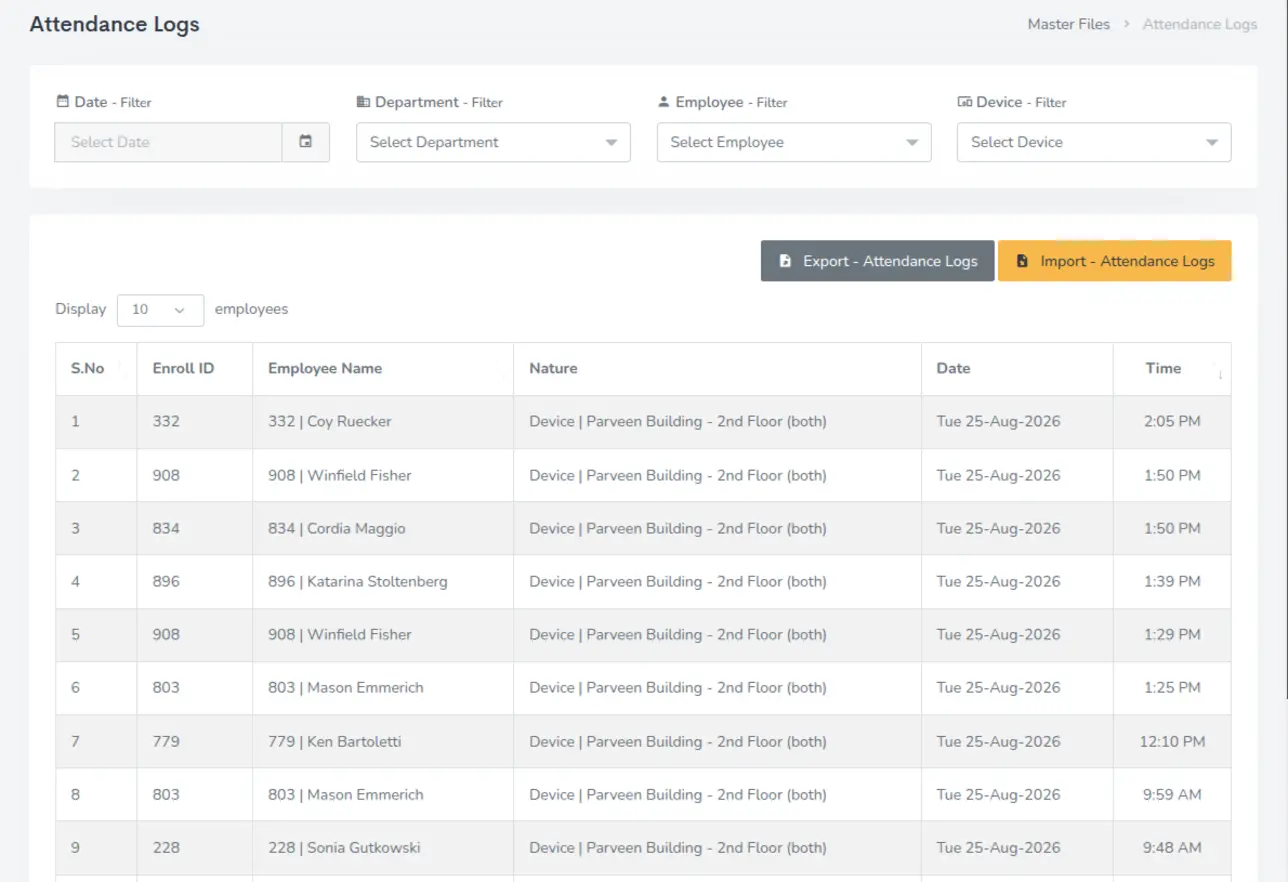Click the 9:59 AM time cell
1288x882 pixels.
pos(1172,794)
